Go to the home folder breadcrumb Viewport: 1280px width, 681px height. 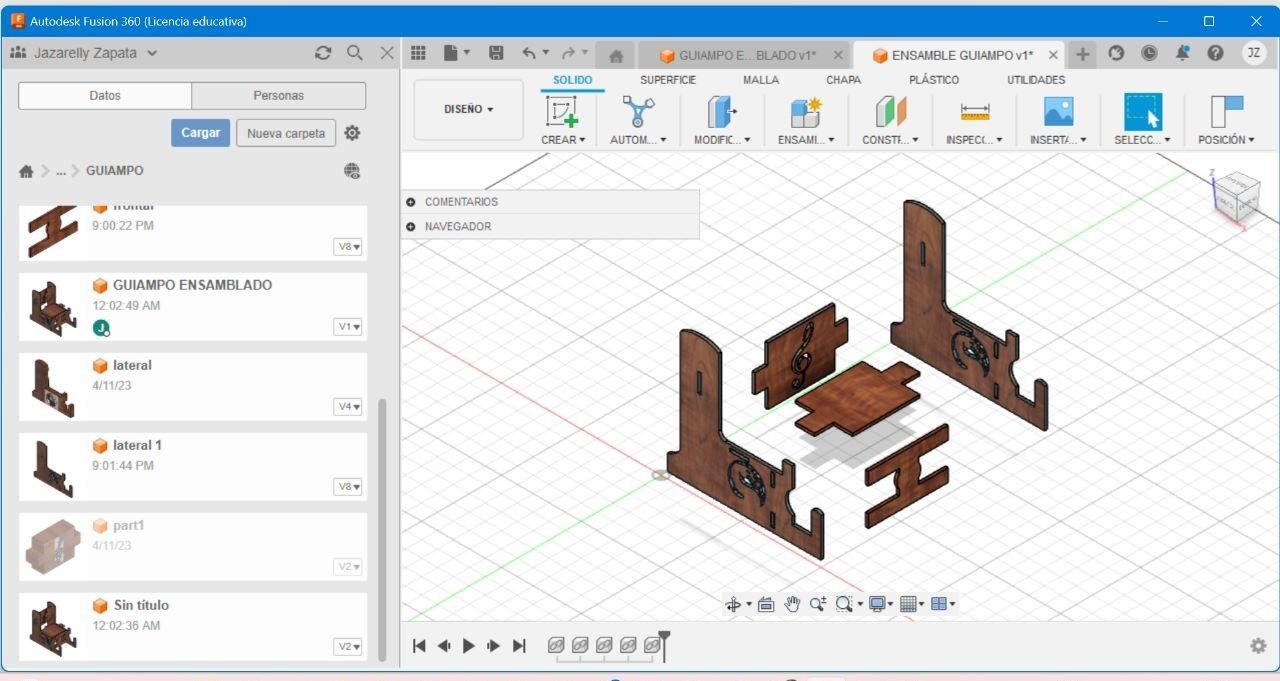coord(26,171)
